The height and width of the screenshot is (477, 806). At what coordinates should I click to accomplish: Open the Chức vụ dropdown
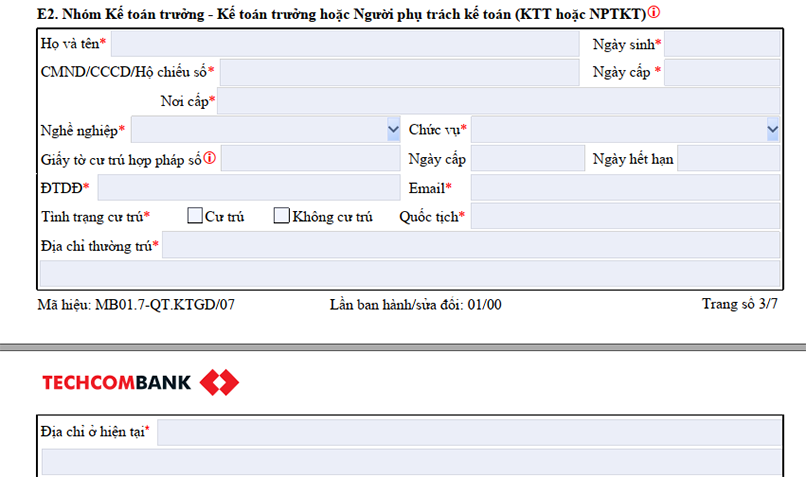(773, 130)
